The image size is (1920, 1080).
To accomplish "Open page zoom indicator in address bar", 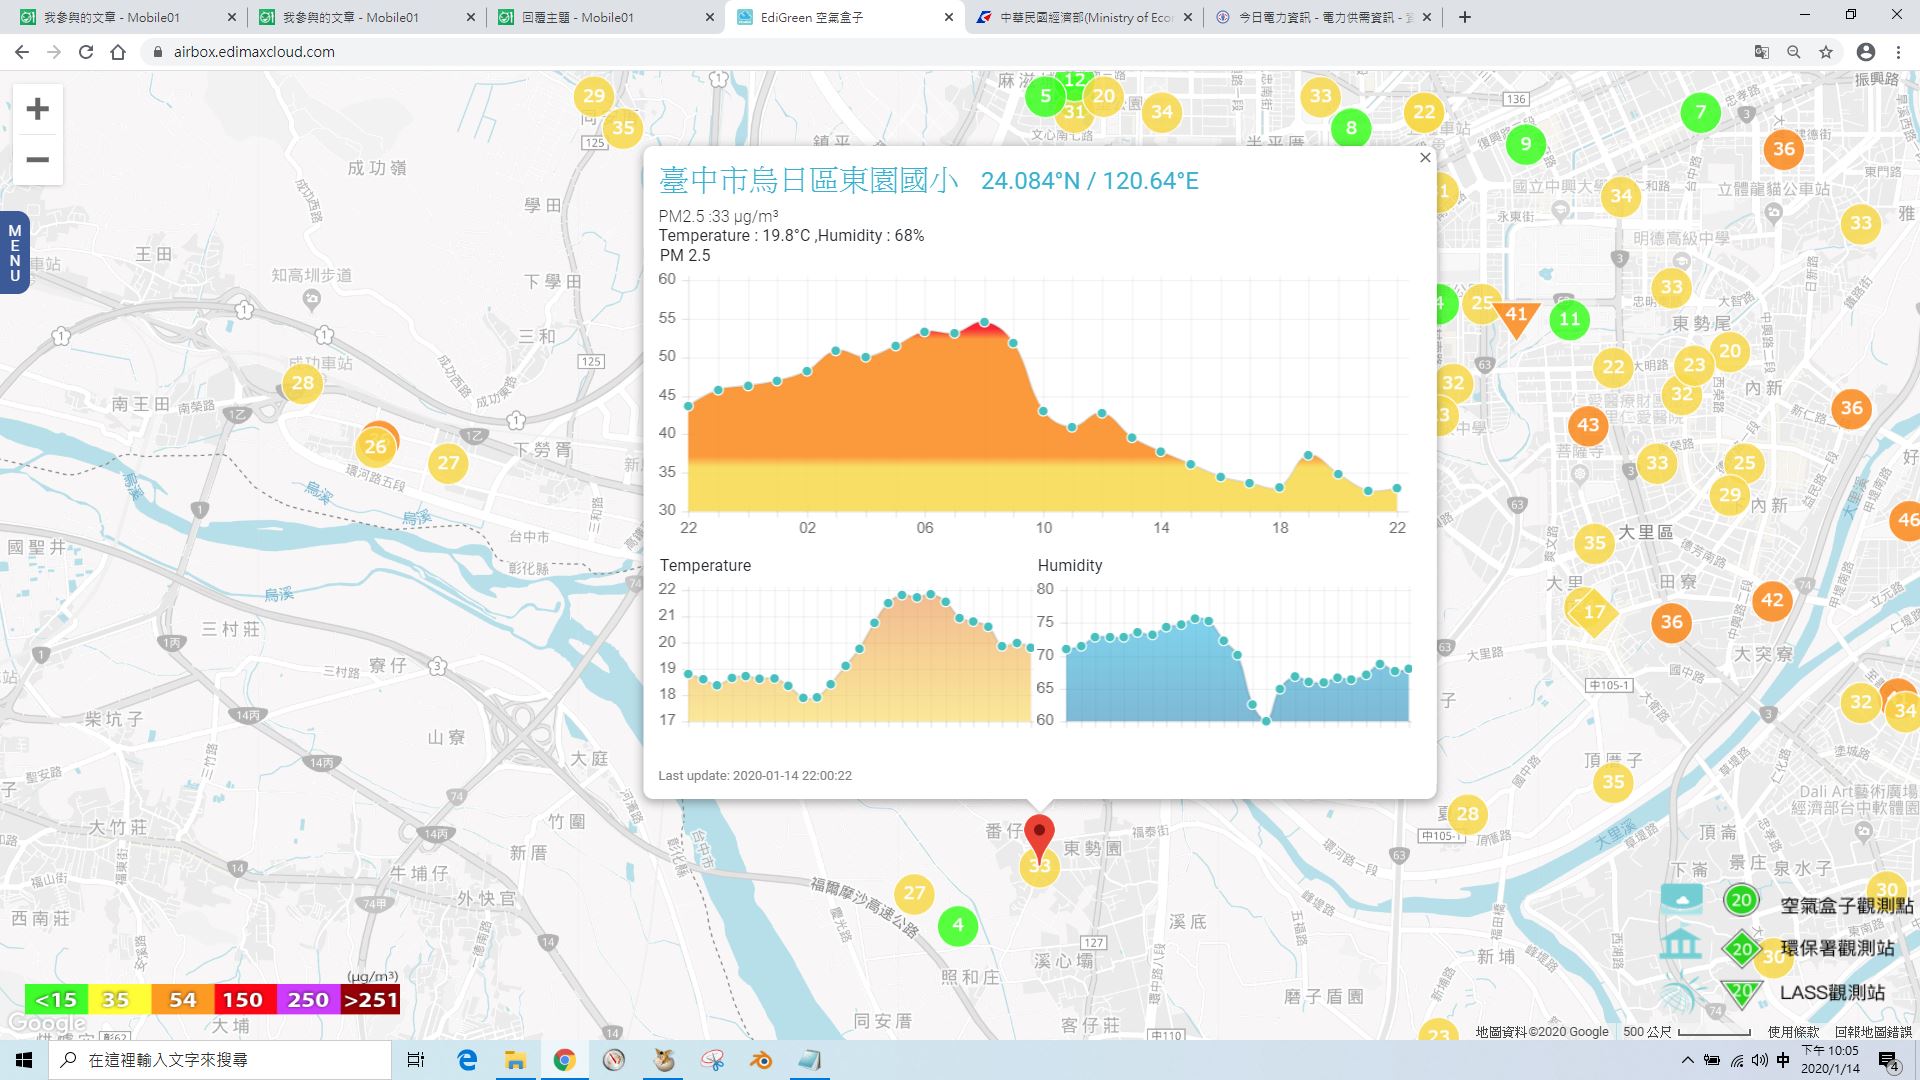I will tap(1794, 52).
